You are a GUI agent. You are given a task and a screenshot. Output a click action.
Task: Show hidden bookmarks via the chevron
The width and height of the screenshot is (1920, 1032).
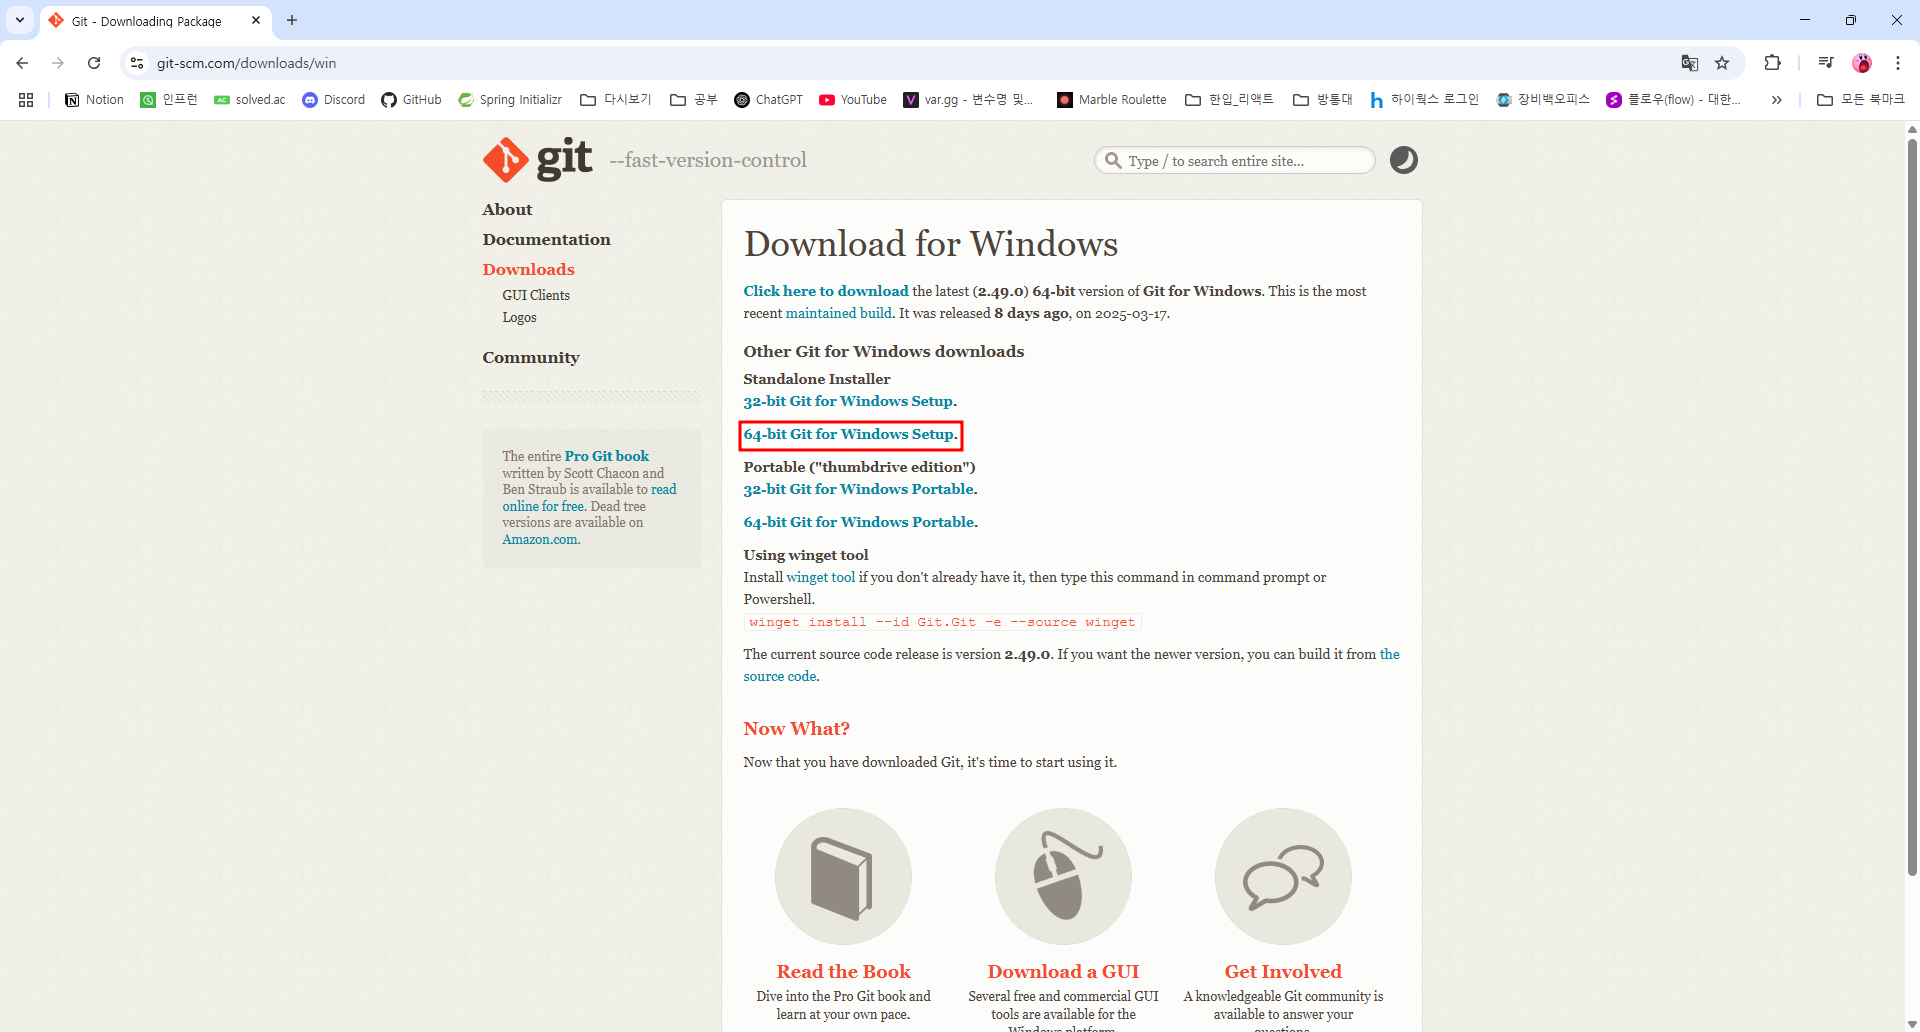click(x=1776, y=100)
